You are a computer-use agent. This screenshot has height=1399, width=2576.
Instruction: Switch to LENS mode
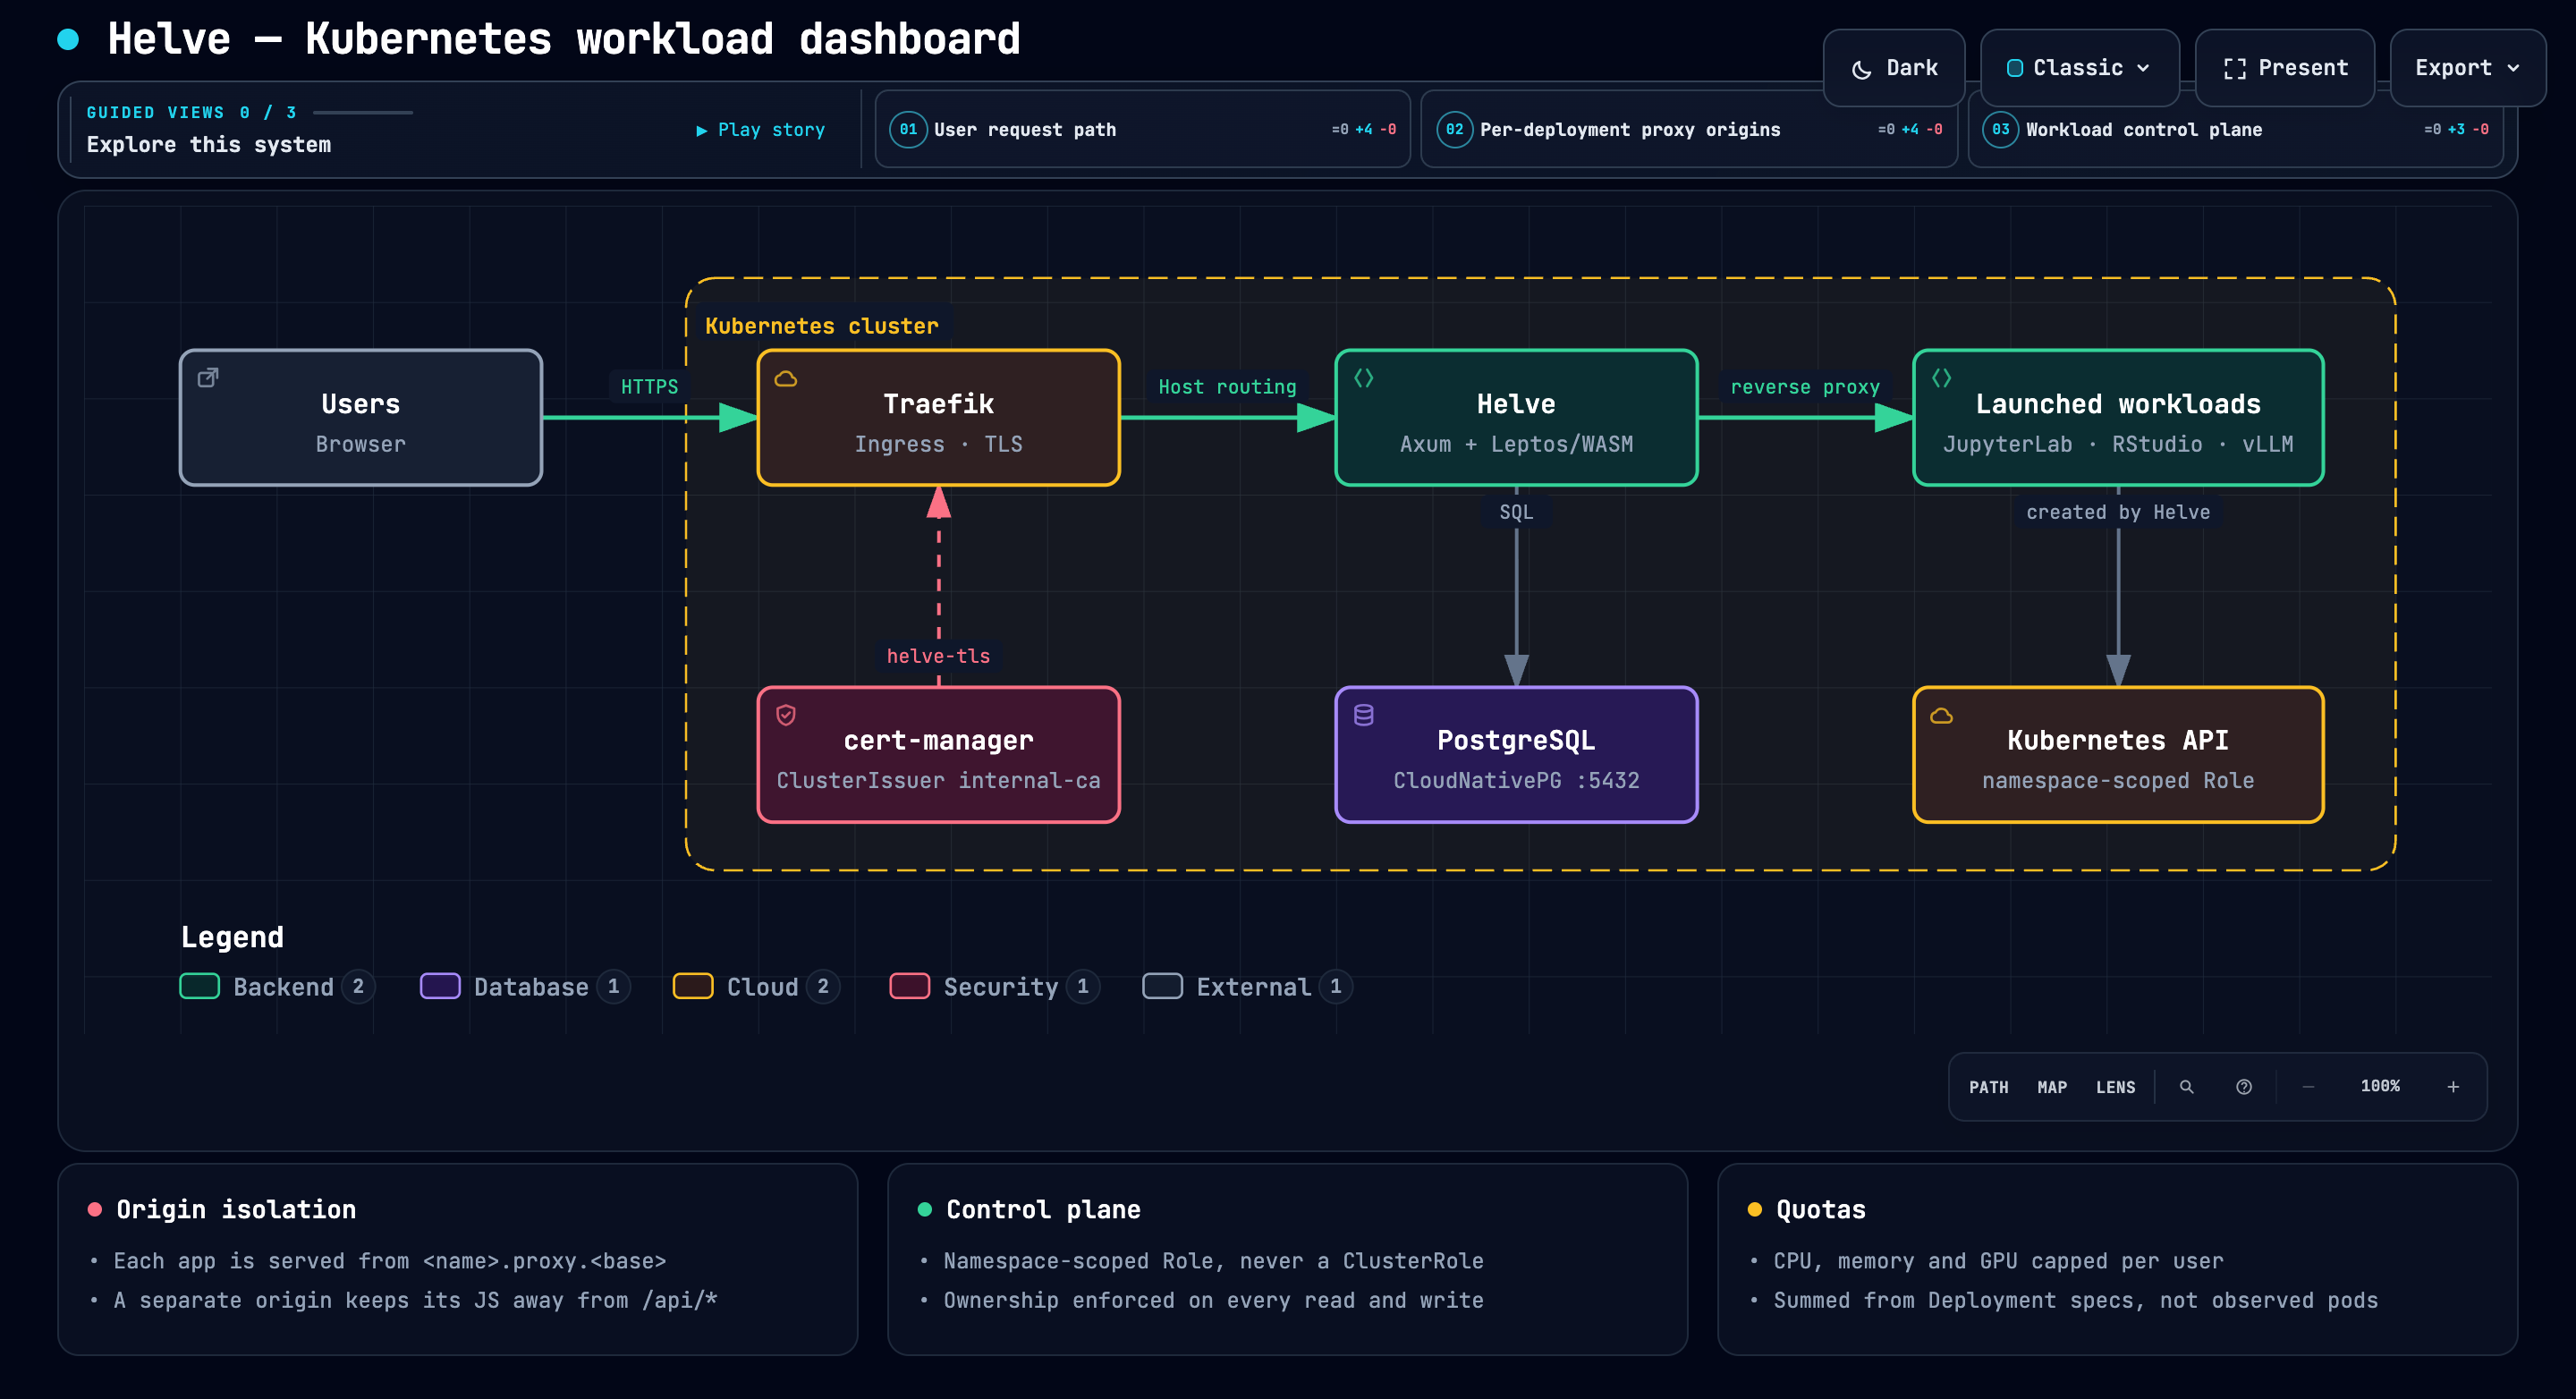[2116, 1087]
